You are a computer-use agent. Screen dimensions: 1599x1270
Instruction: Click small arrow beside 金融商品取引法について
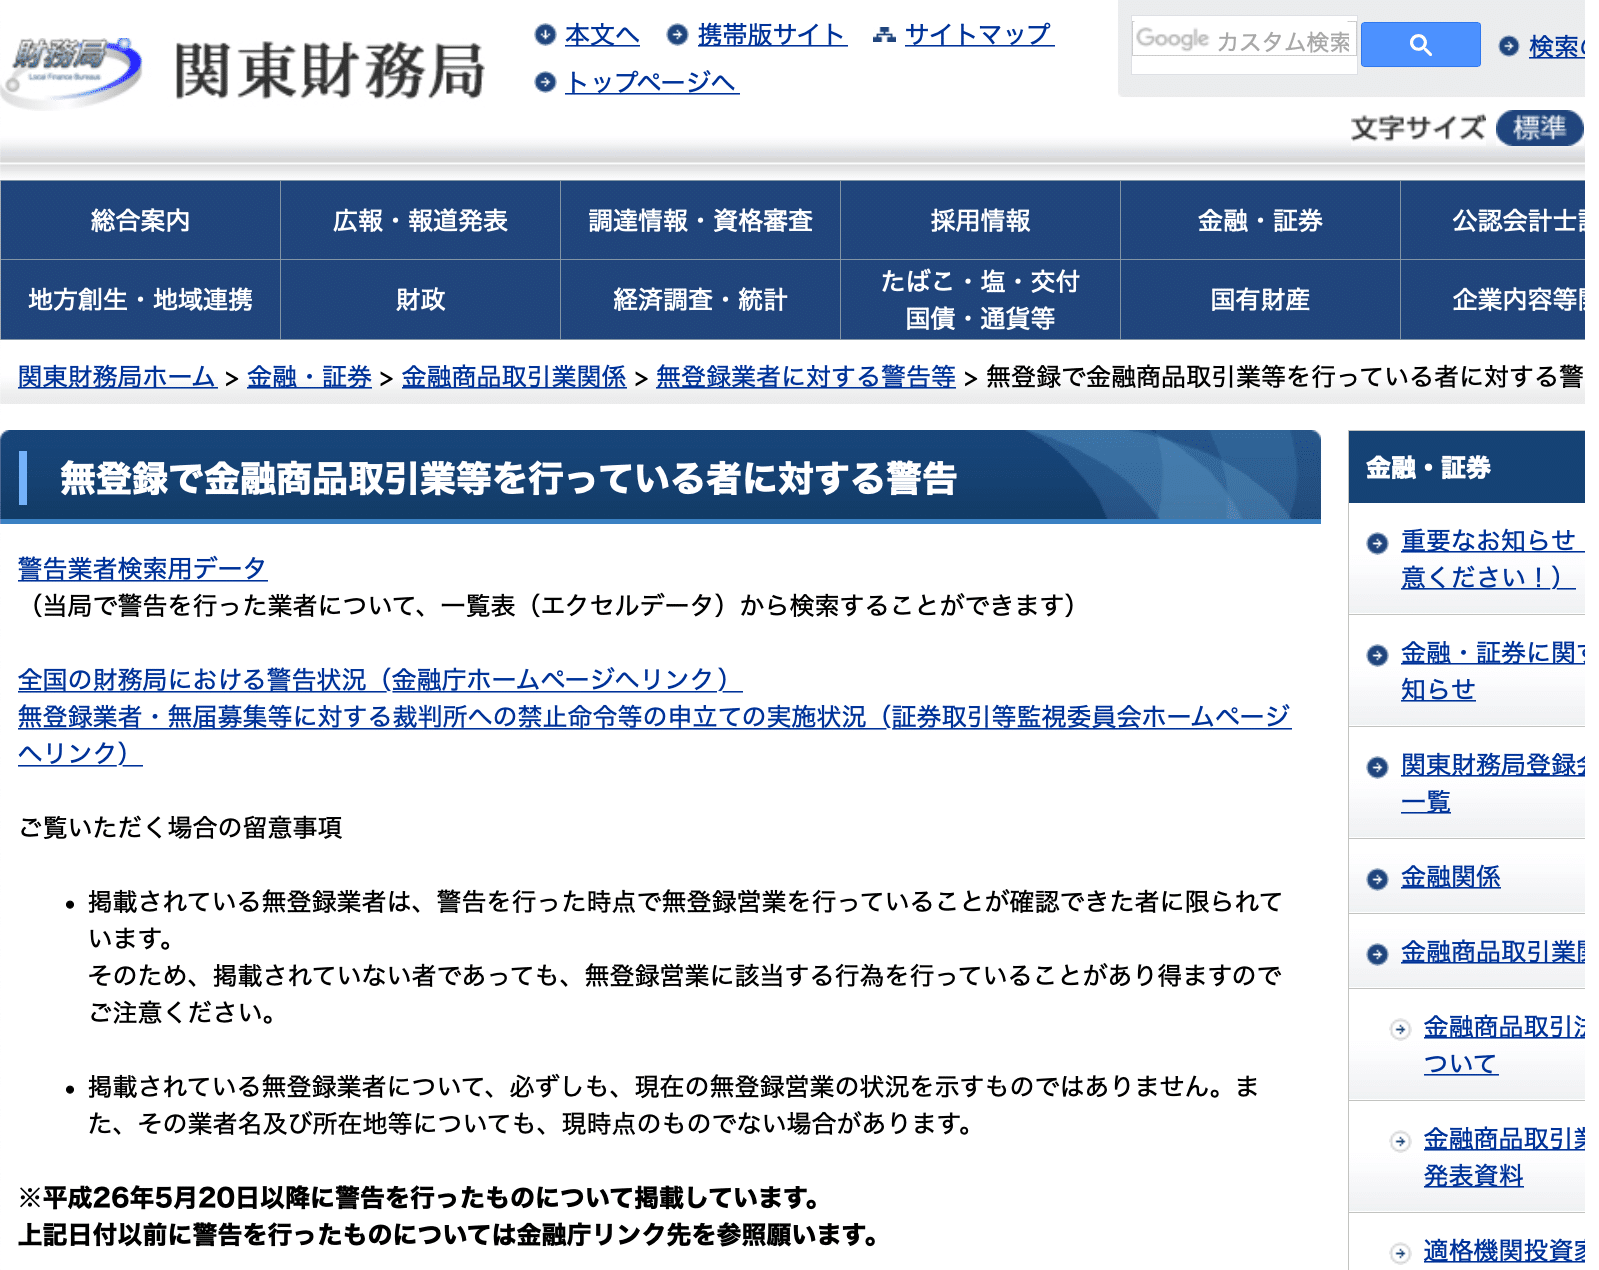(1401, 1029)
